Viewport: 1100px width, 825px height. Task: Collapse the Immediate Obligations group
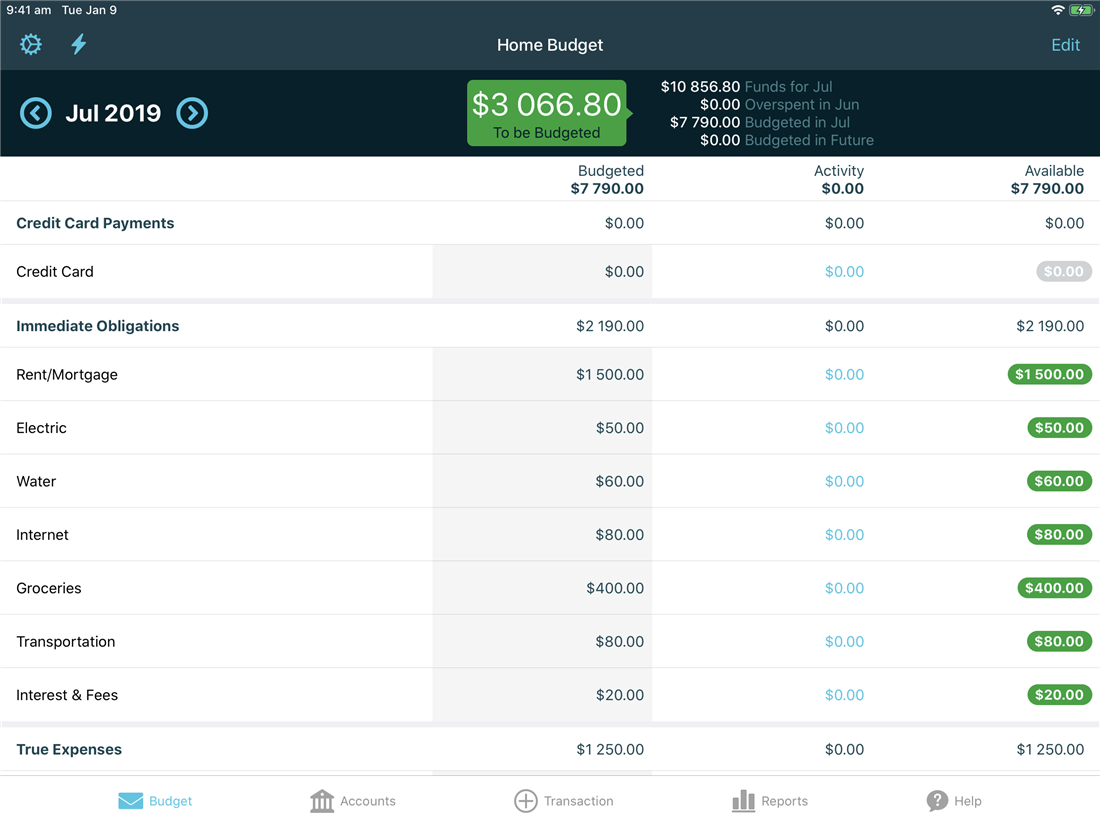click(97, 325)
